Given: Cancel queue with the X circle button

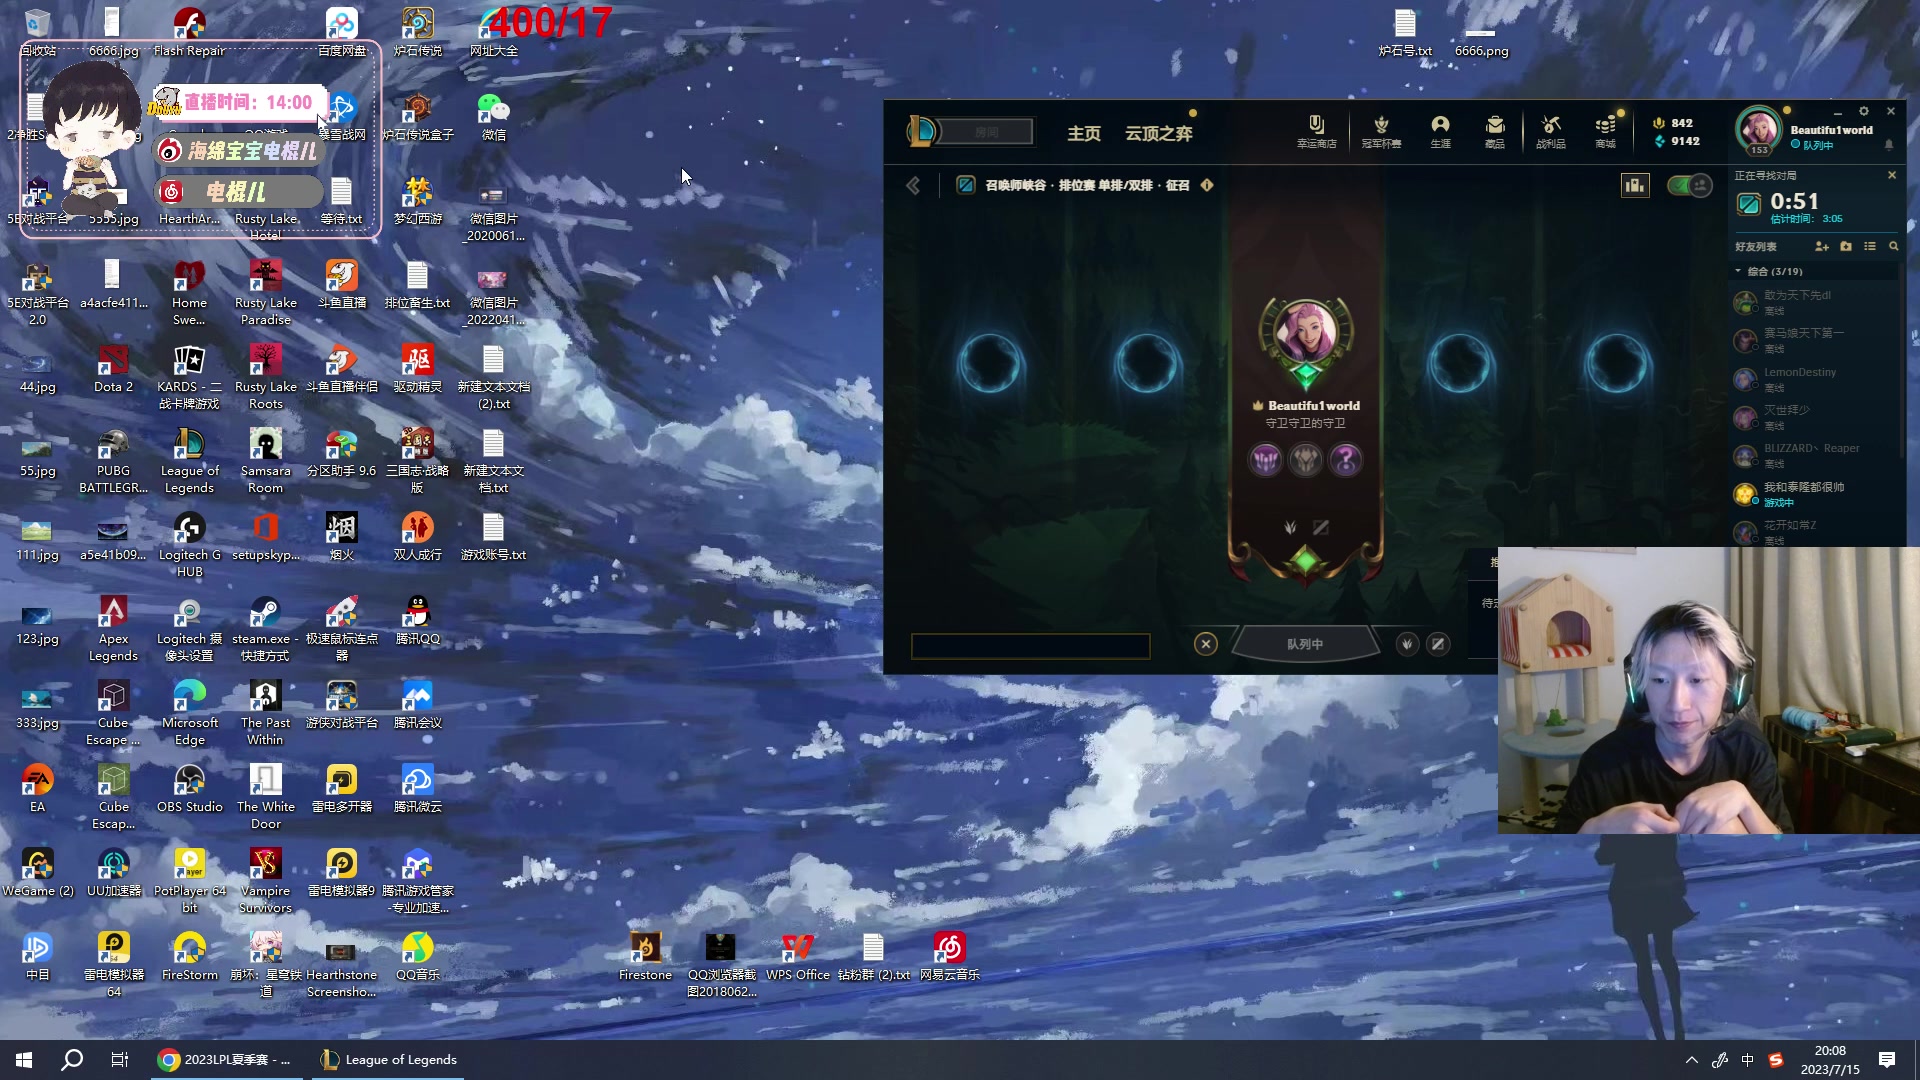Looking at the screenshot, I should point(1206,644).
